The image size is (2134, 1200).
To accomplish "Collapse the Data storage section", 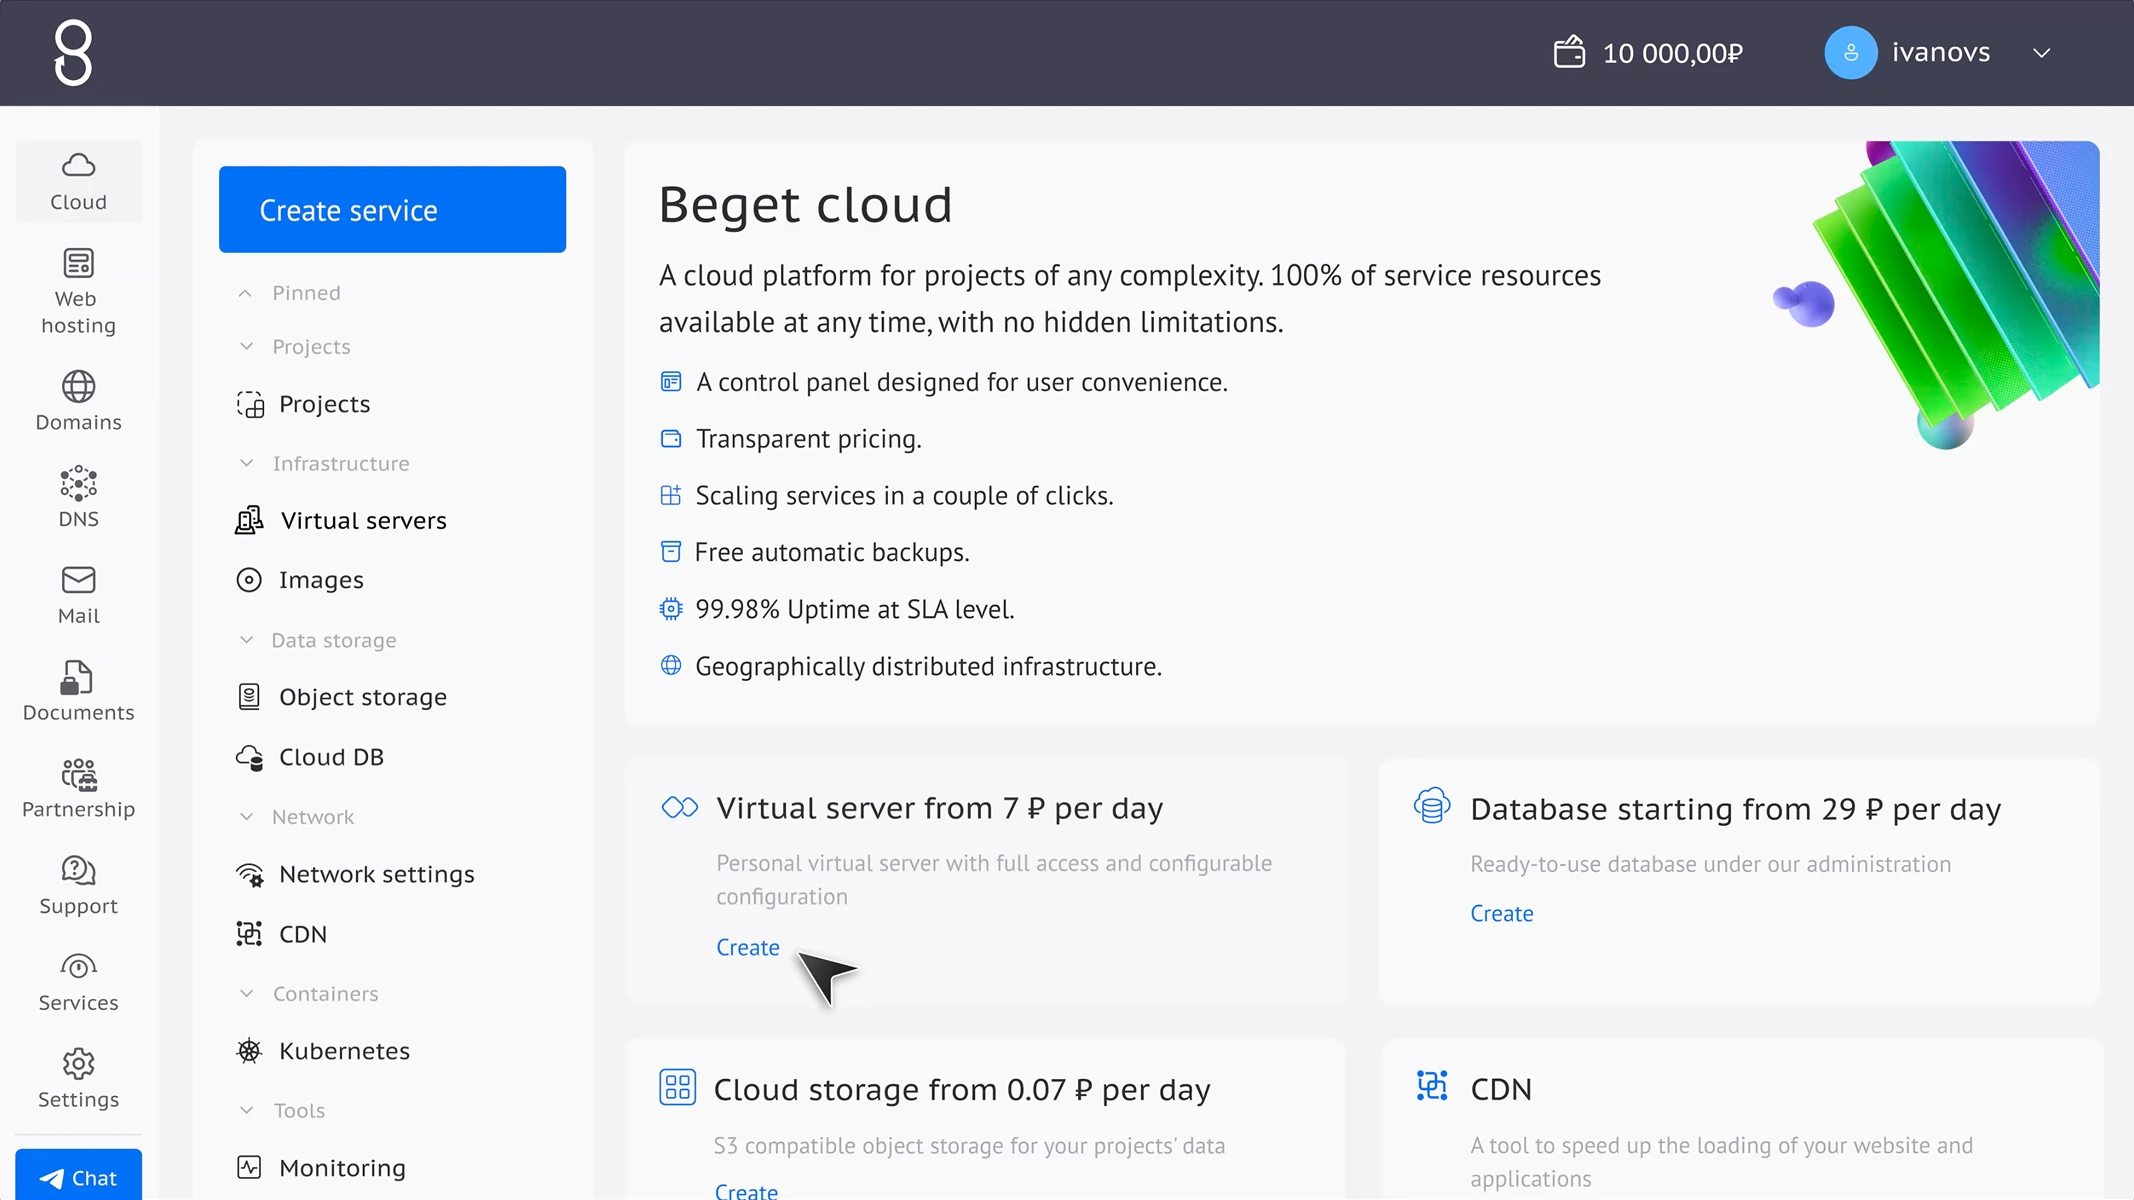I will pos(246,640).
